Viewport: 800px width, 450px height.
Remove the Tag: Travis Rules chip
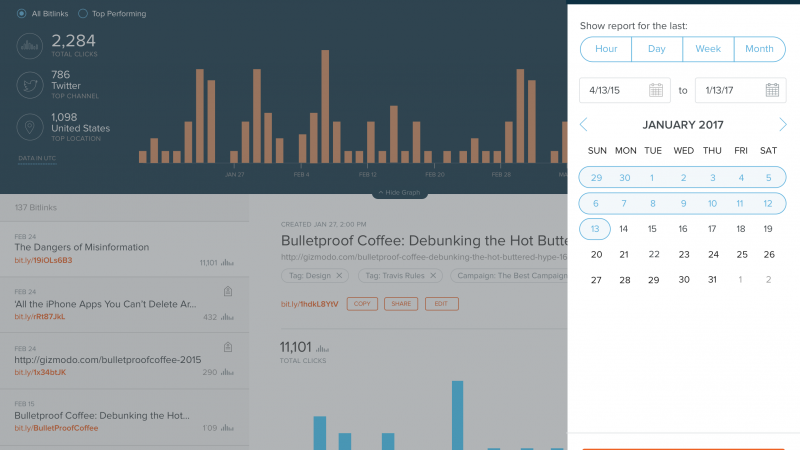[433, 276]
